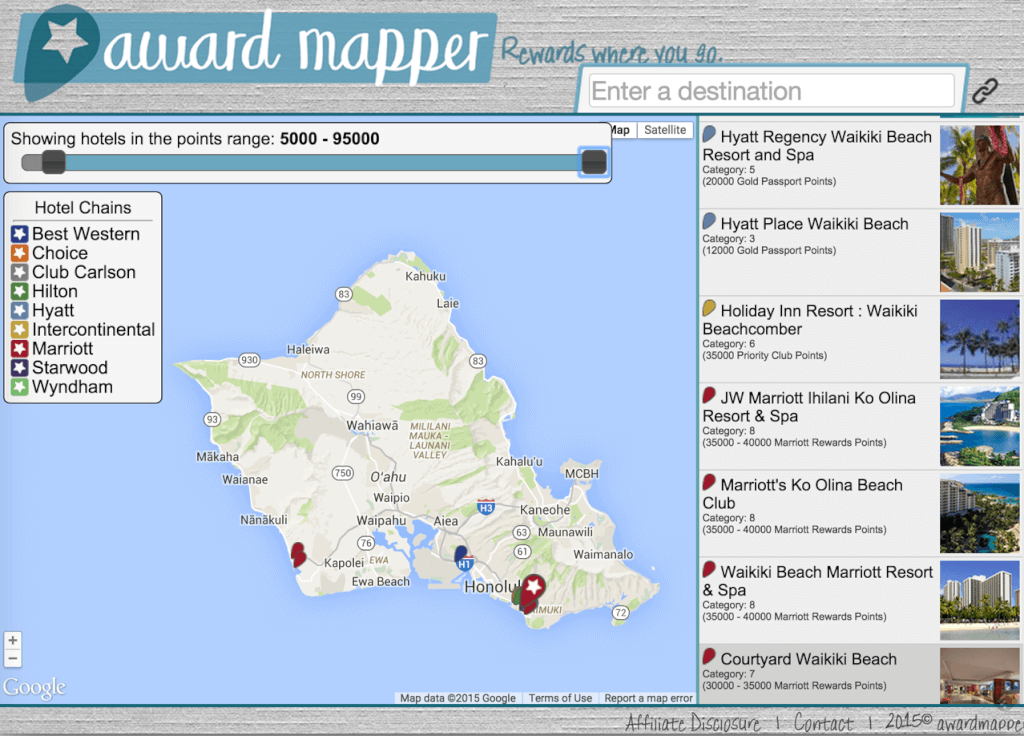Toggle the Hyatt chain star icon
Screen dimensions: 1024x736
[x=20, y=310]
